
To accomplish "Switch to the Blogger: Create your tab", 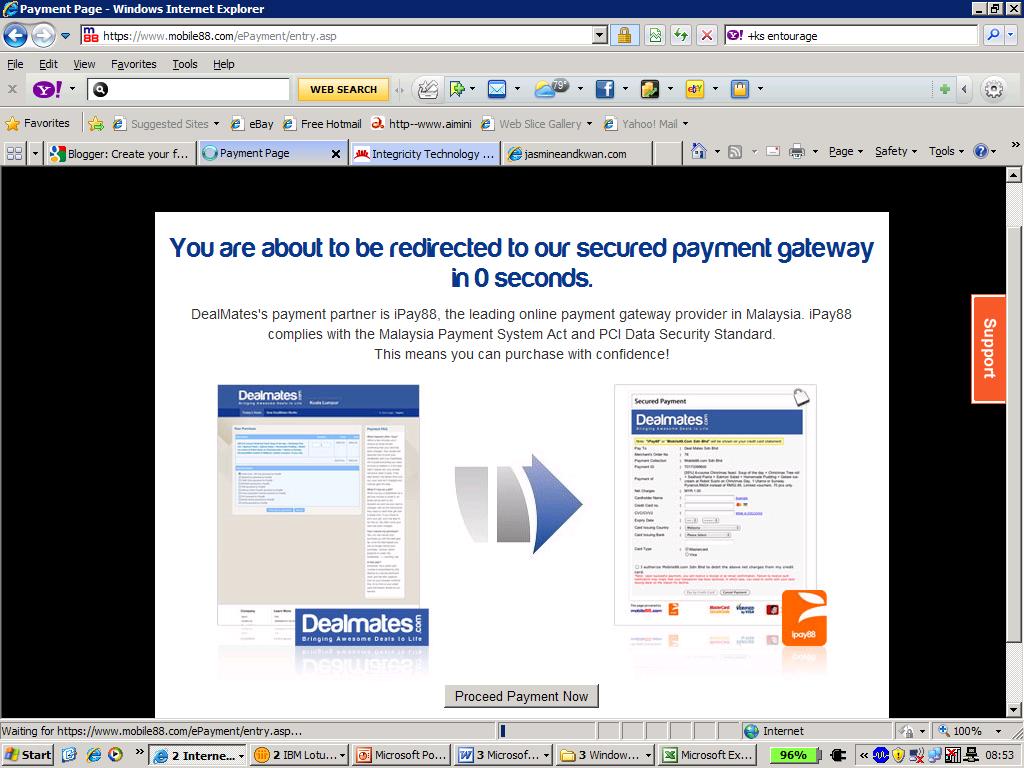I will tap(120, 154).
